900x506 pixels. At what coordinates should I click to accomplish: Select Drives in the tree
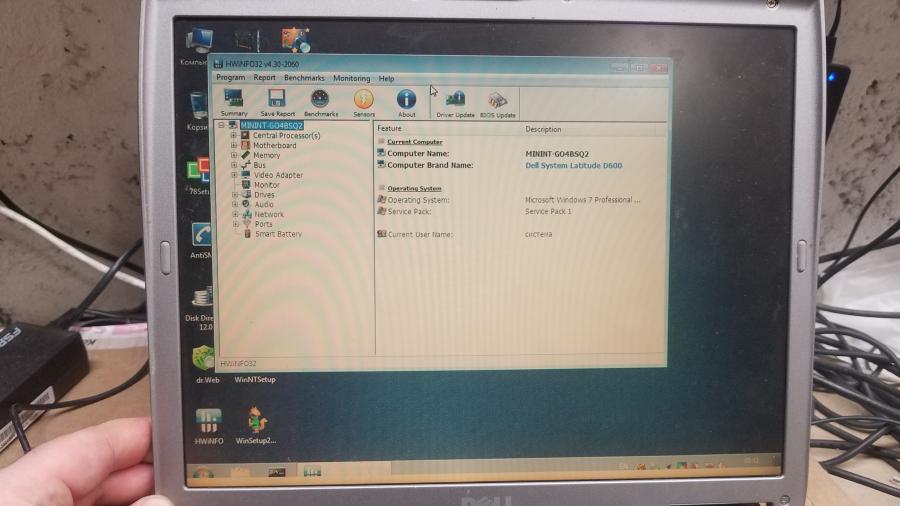click(x=264, y=194)
